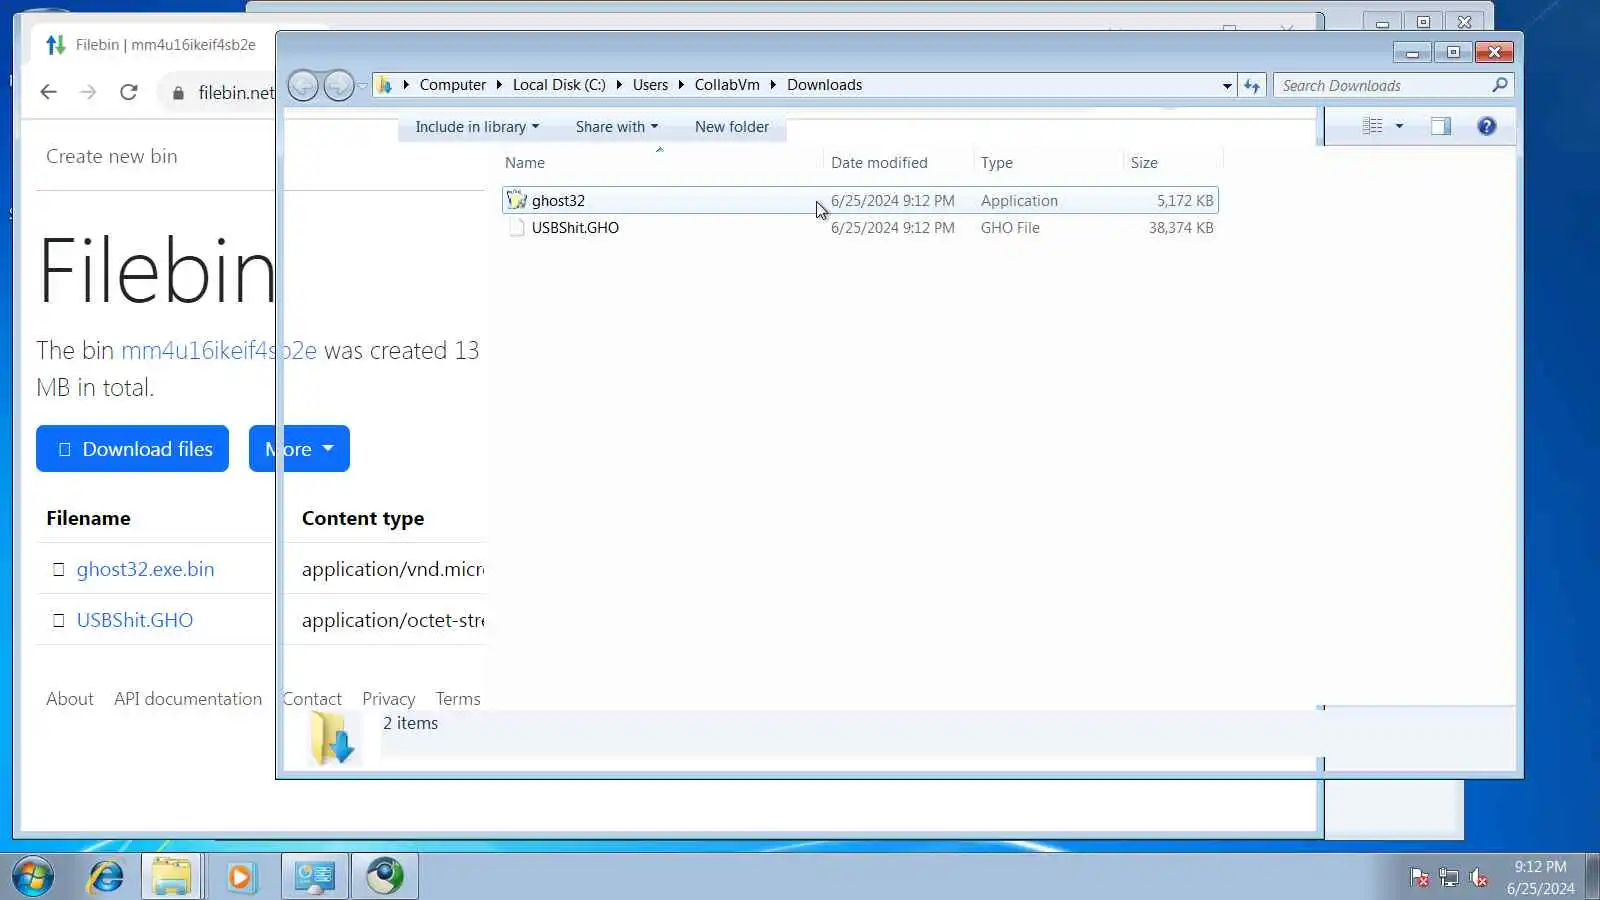Click the Download files button
This screenshot has height=900, width=1600.
click(x=132, y=449)
